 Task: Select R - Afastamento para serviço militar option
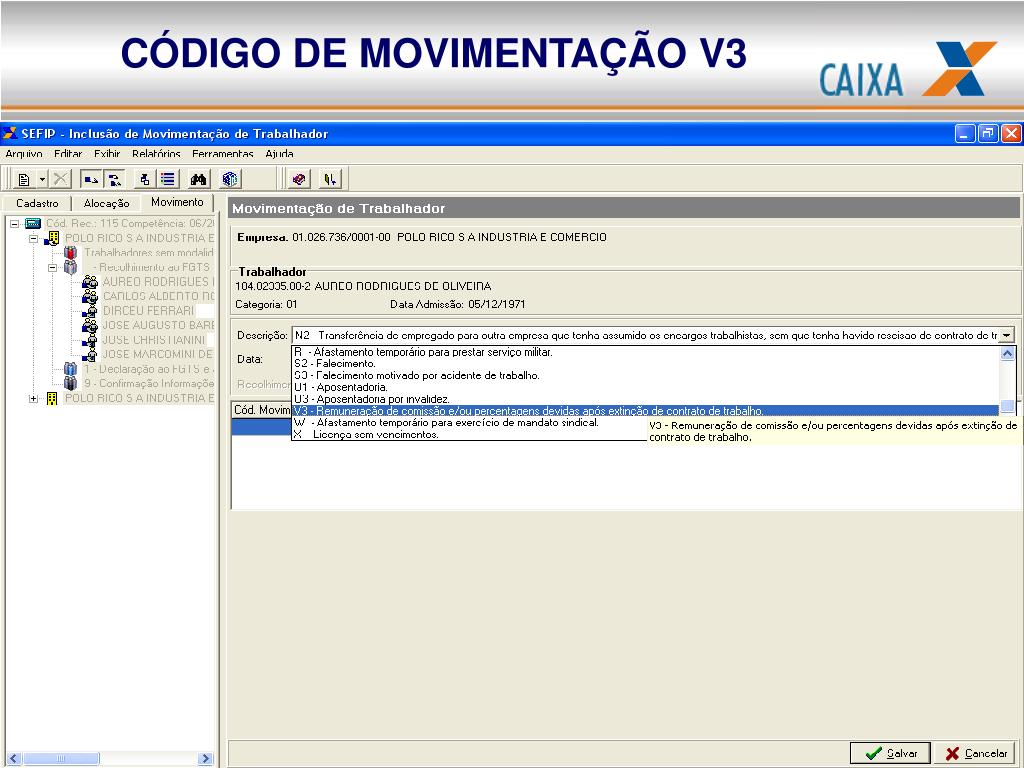[645, 352]
